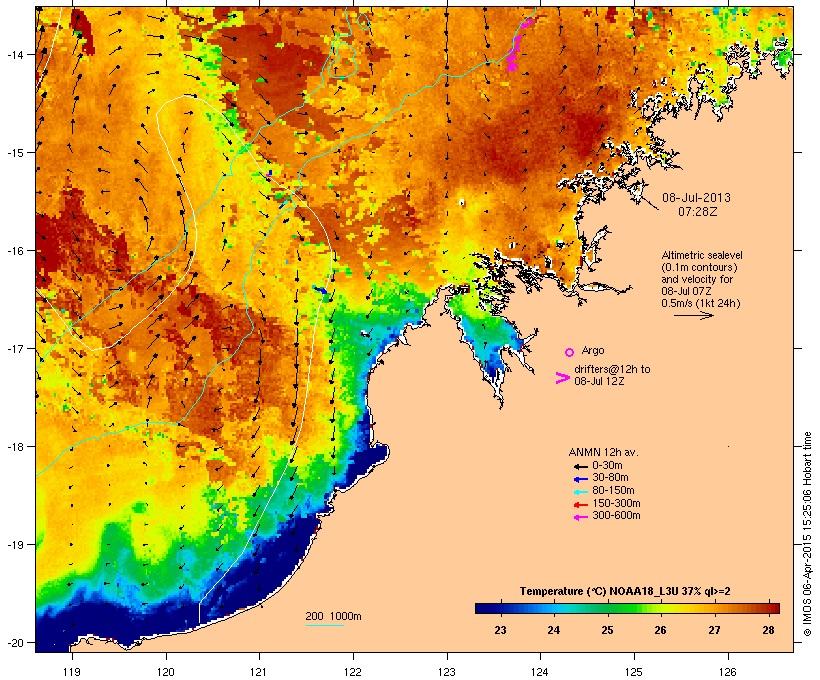Click longitude axis label 119

[x=72, y=672]
